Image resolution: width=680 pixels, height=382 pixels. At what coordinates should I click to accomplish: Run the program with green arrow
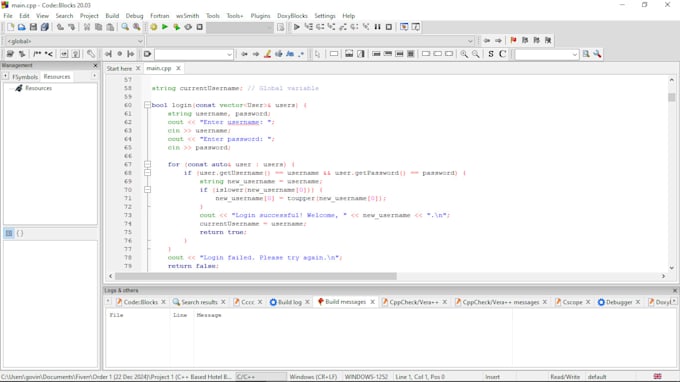point(165,27)
